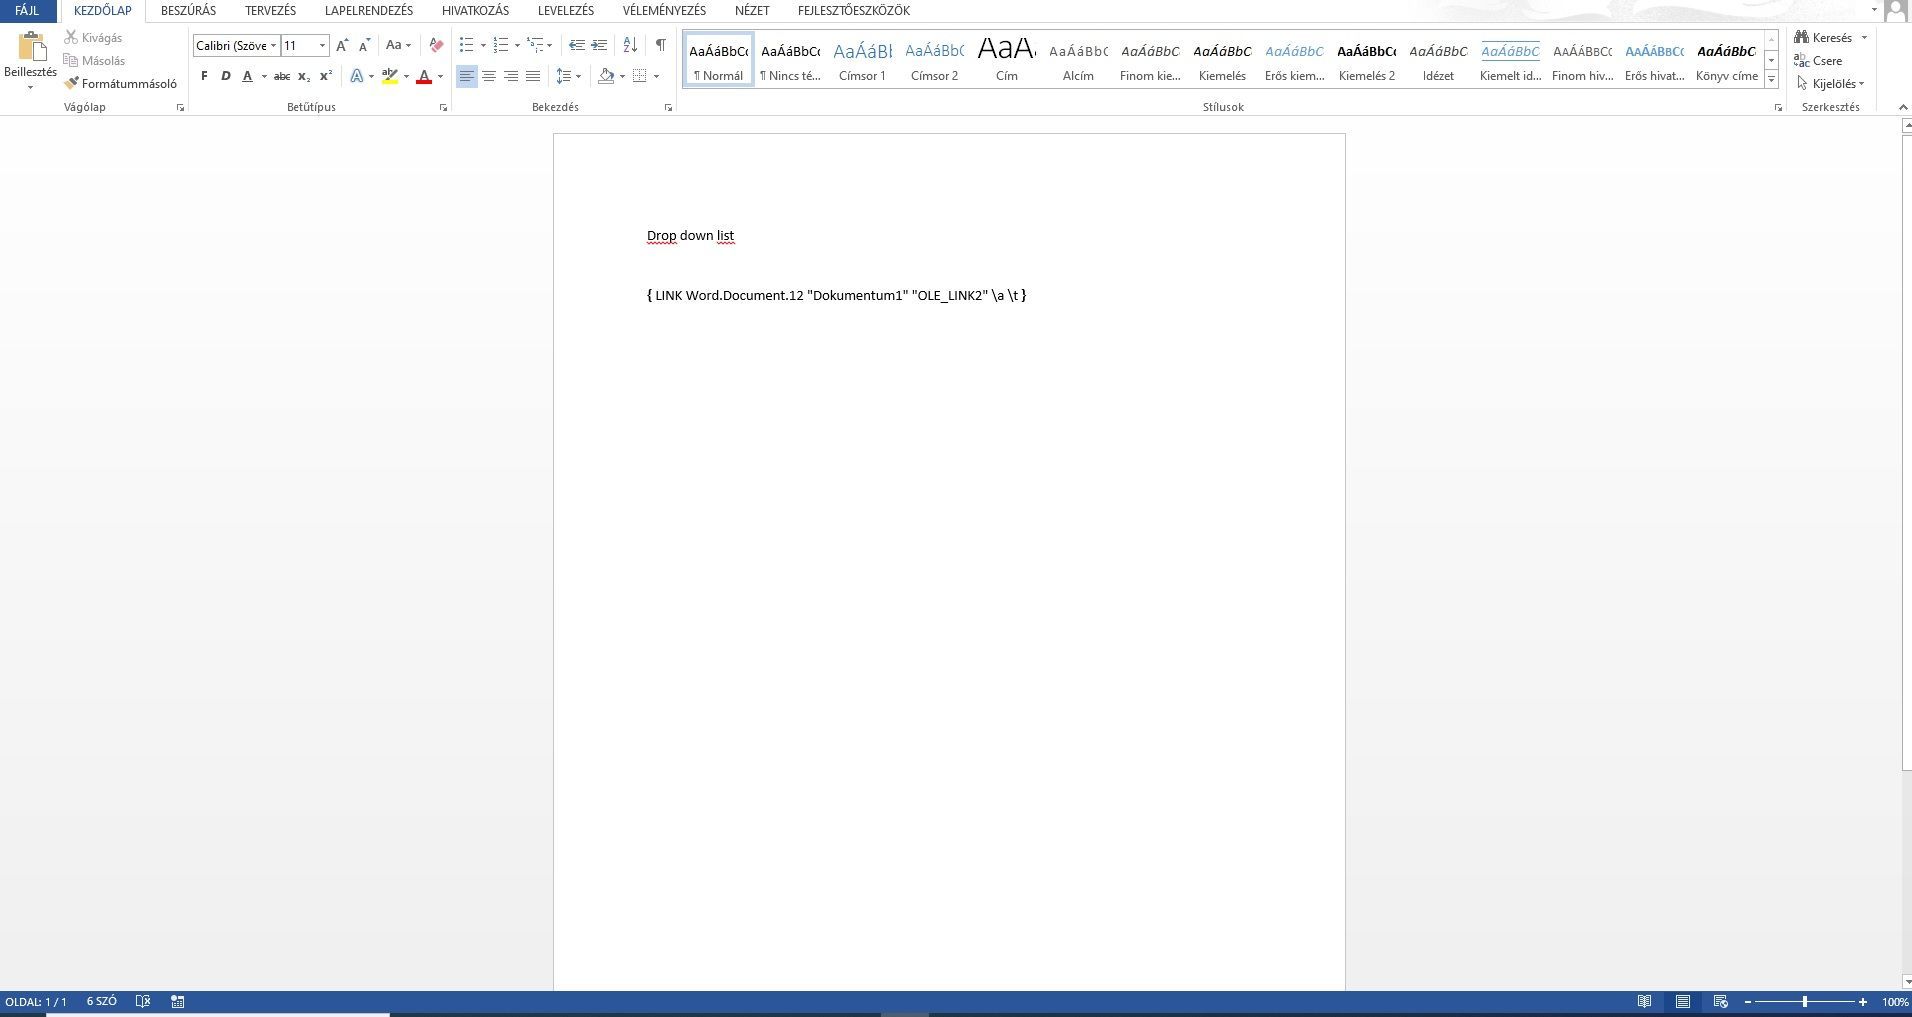Toggle paragraph marks display
The height and width of the screenshot is (1017, 1912).
point(661,44)
